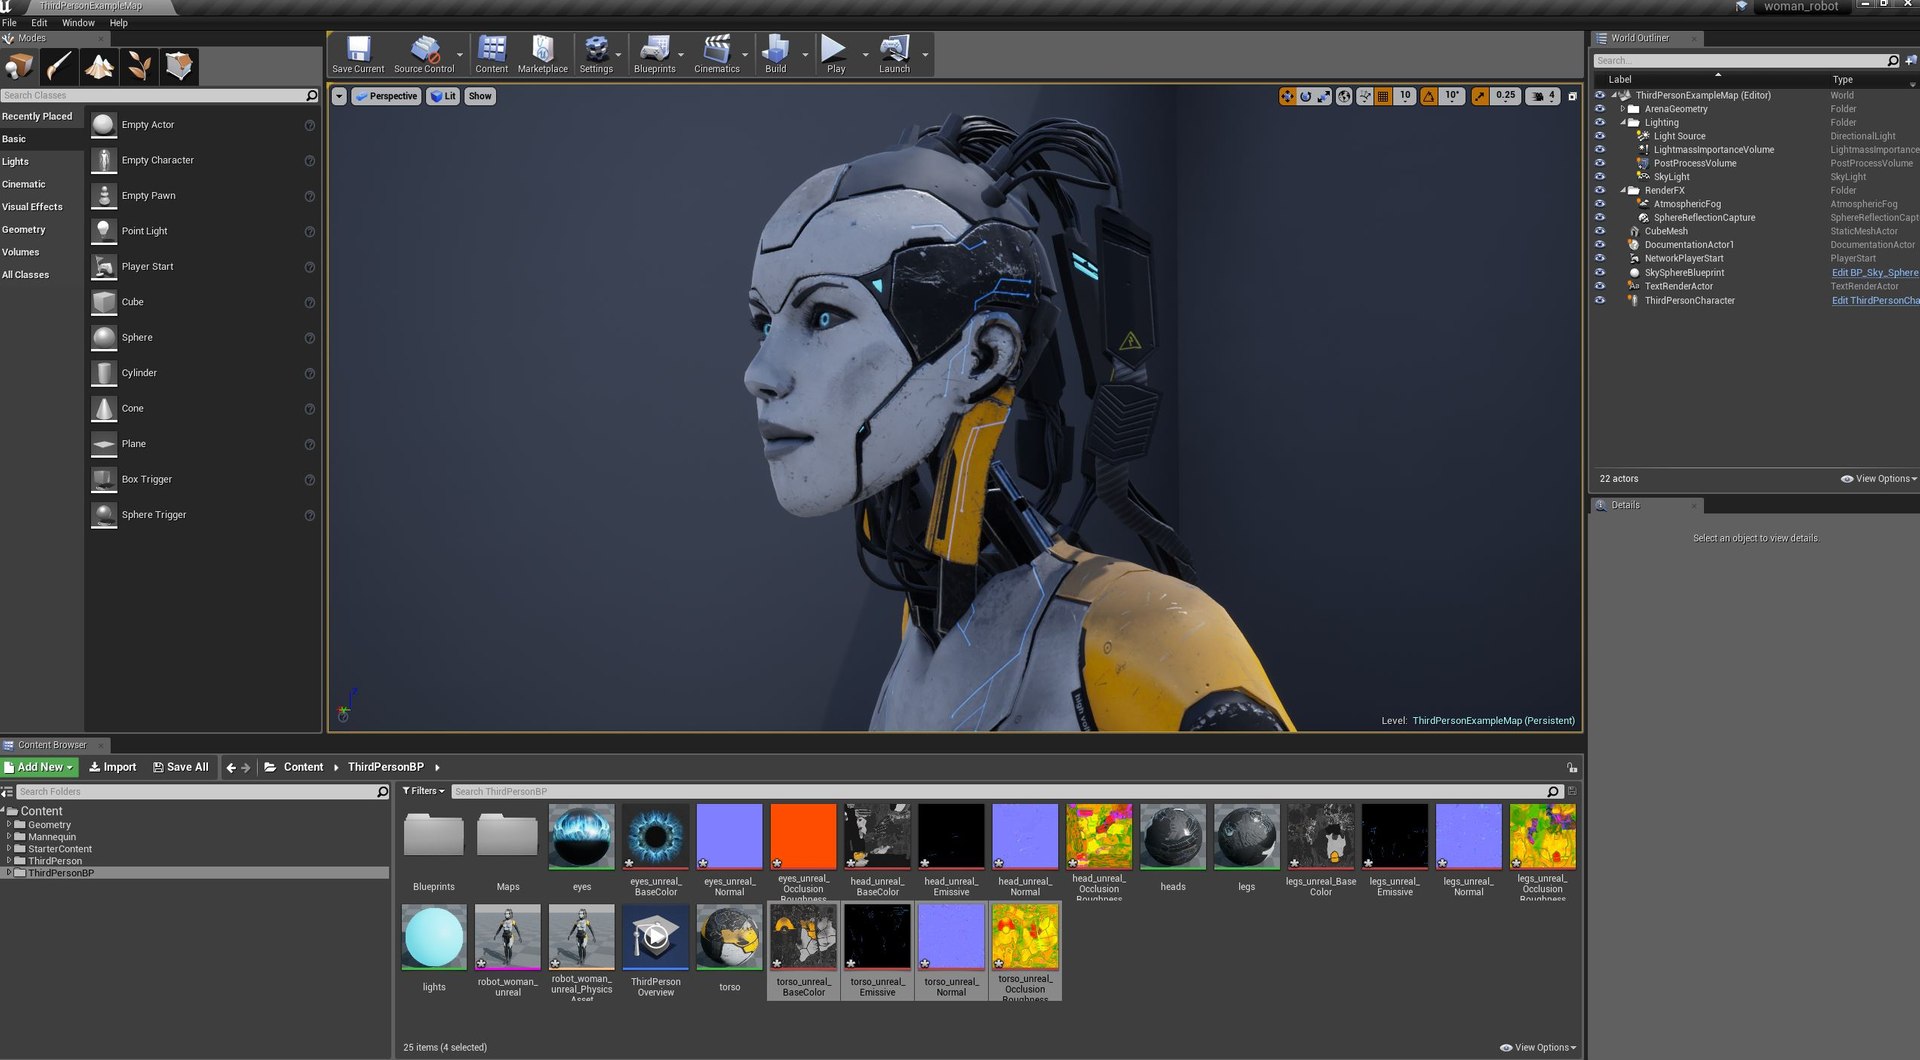Screen dimensions: 1920x1060
Task: Select the Landscape mode icon
Action: (x=99, y=67)
